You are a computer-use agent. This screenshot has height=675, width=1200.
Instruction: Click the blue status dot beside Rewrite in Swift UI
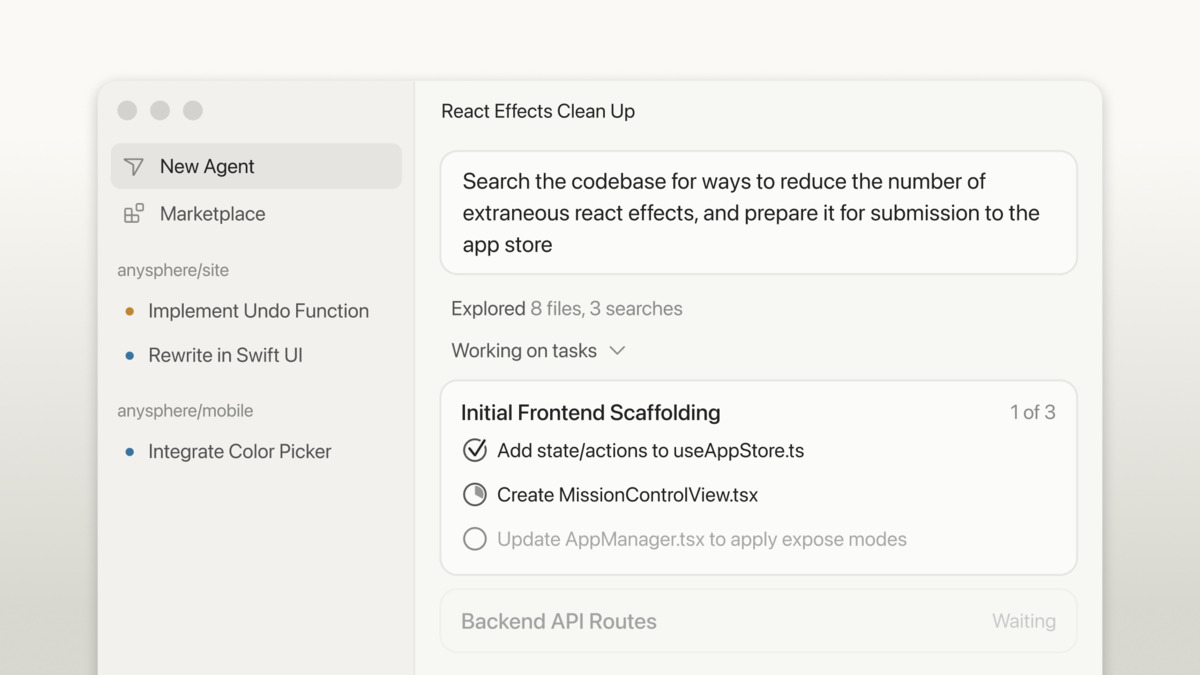click(x=128, y=355)
